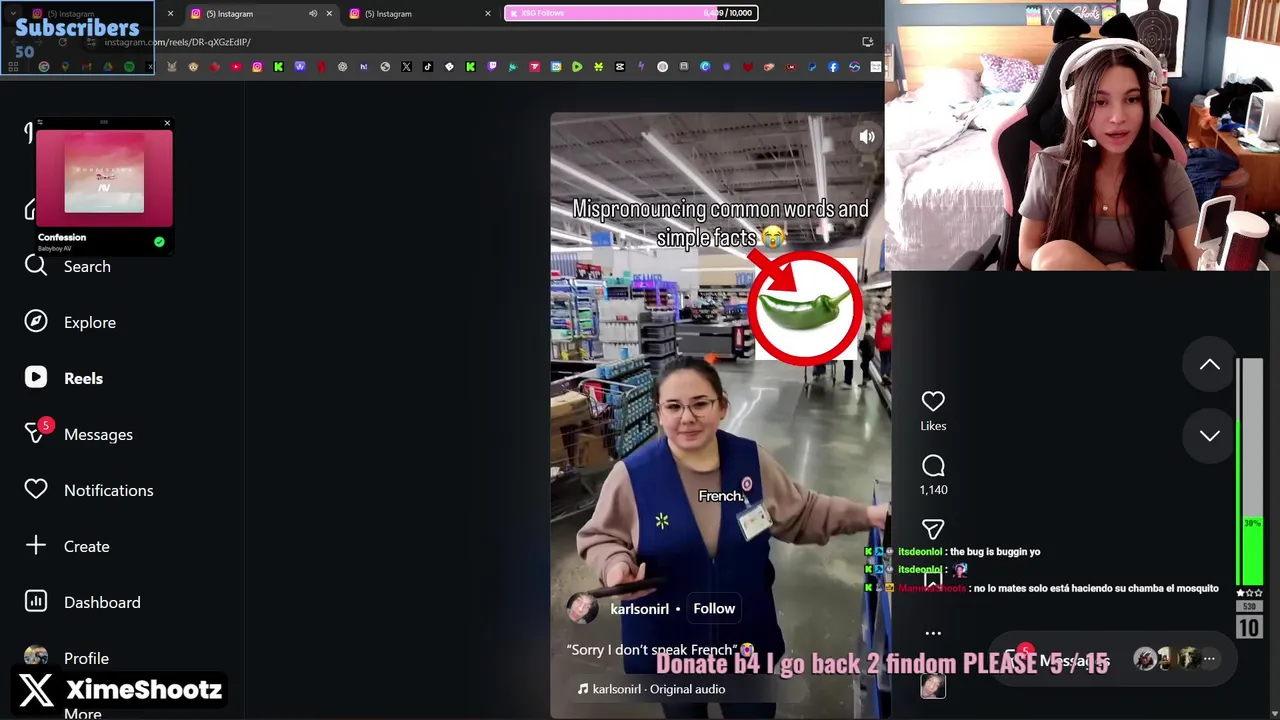Viewport: 1280px width, 720px height.
Task: Share the reel with paper plane icon
Action: pos(933,529)
